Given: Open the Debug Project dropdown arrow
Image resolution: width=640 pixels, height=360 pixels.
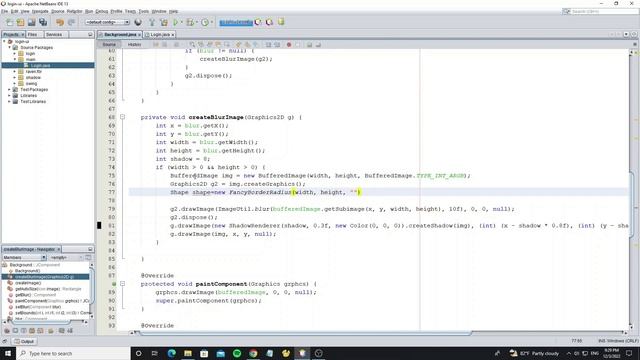Looking at the screenshot, I should pyautogui.click(x=196, y=22).
